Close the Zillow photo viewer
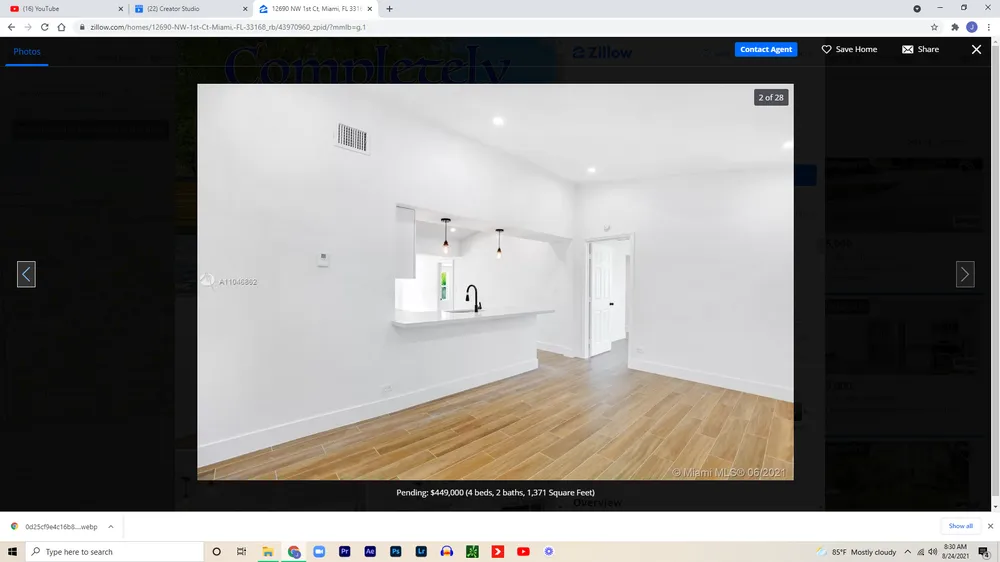The image size is (1000, 562). click(x=976, y=49)
